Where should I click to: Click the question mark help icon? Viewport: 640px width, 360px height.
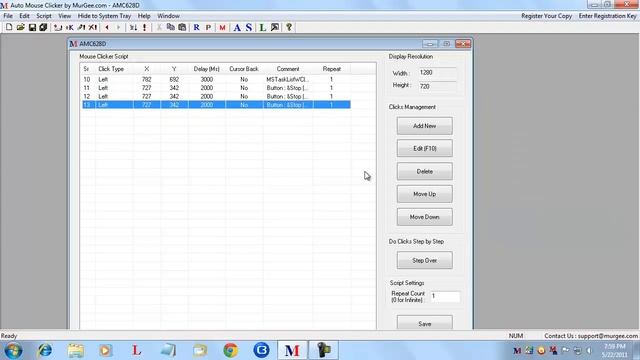pyautogui.click(x=289, y=27)
